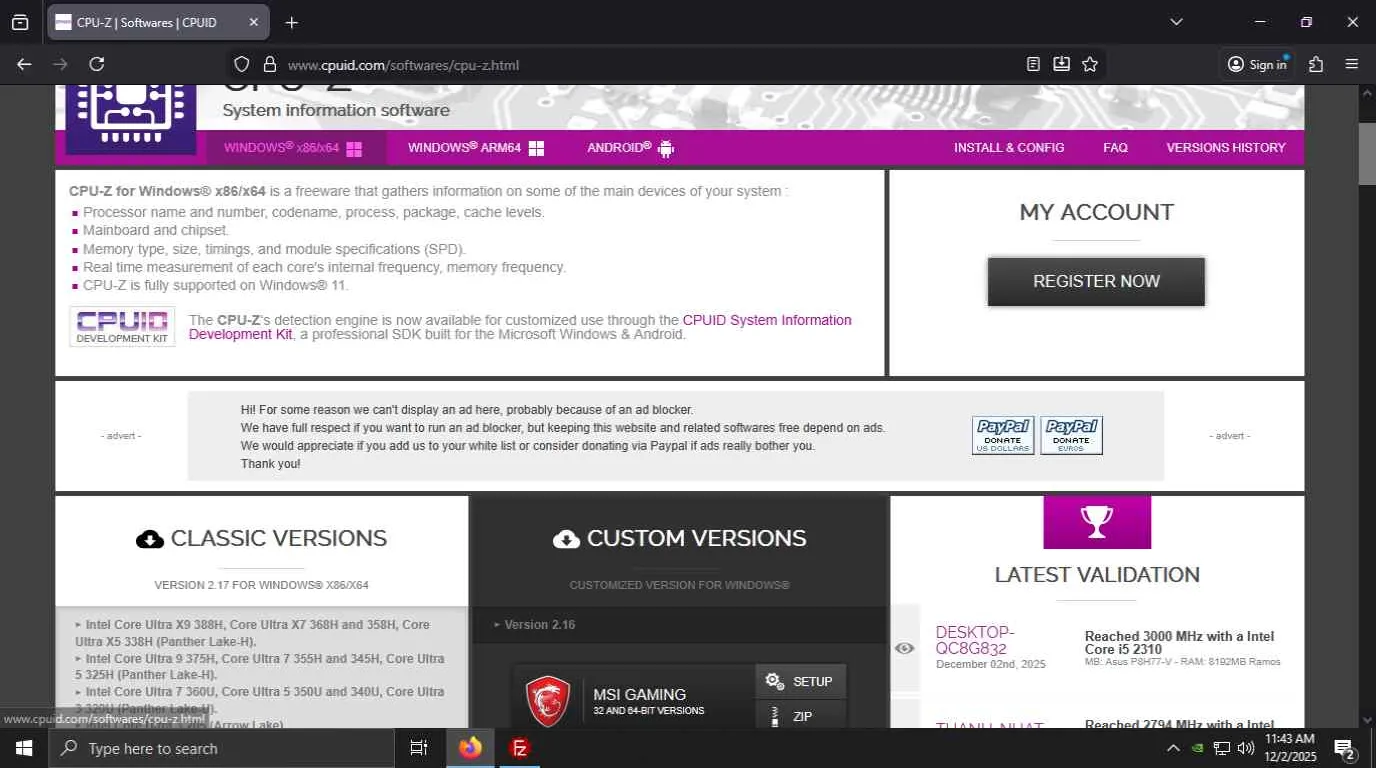
Task: Switch to the Android tab
Action: click(631, 148)
